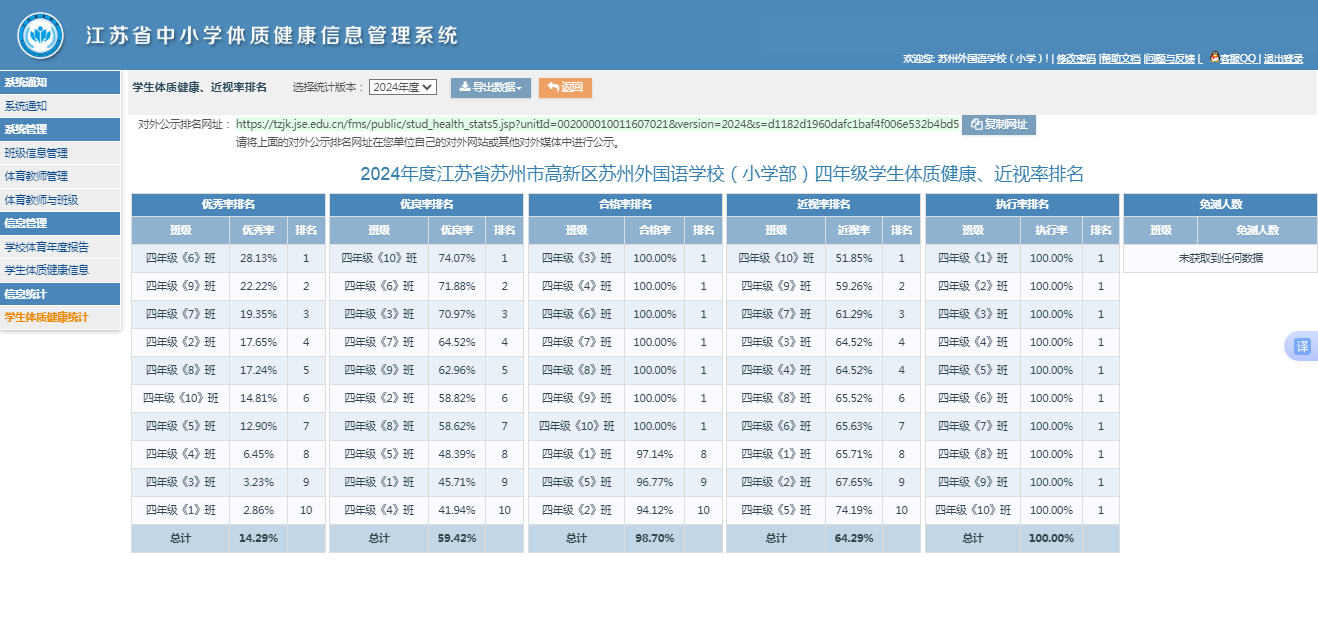
Task: Click the QQ penguin customer service icon
Action: 1214,58
